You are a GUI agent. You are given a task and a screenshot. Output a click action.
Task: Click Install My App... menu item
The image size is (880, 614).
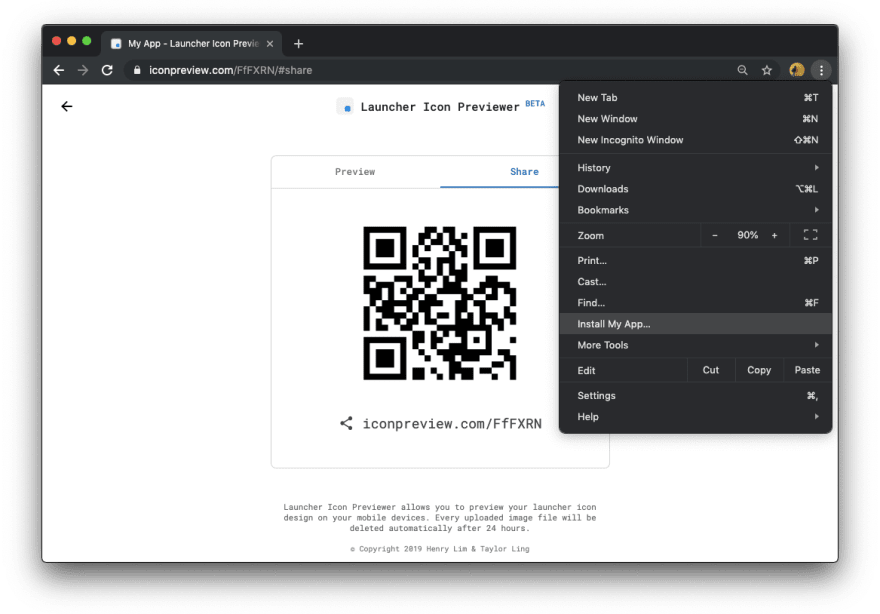pyautogui.click(x=696, y=324)
